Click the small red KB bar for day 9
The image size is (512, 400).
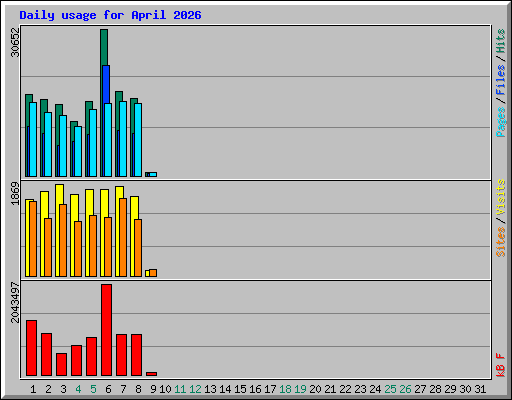tap(152, 374)
